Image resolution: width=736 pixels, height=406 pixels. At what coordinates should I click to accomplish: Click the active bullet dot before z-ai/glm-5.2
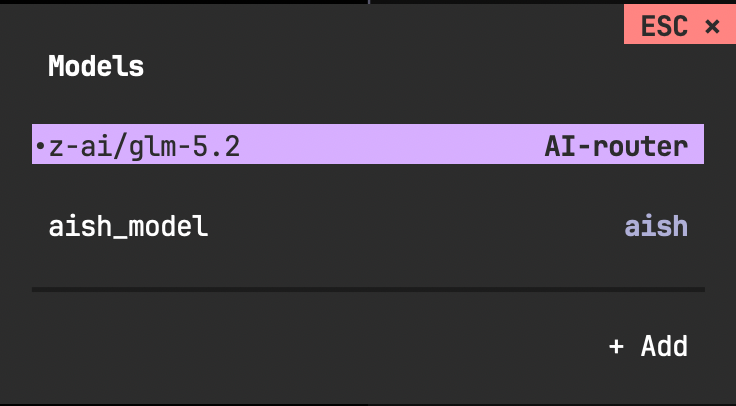40,146
